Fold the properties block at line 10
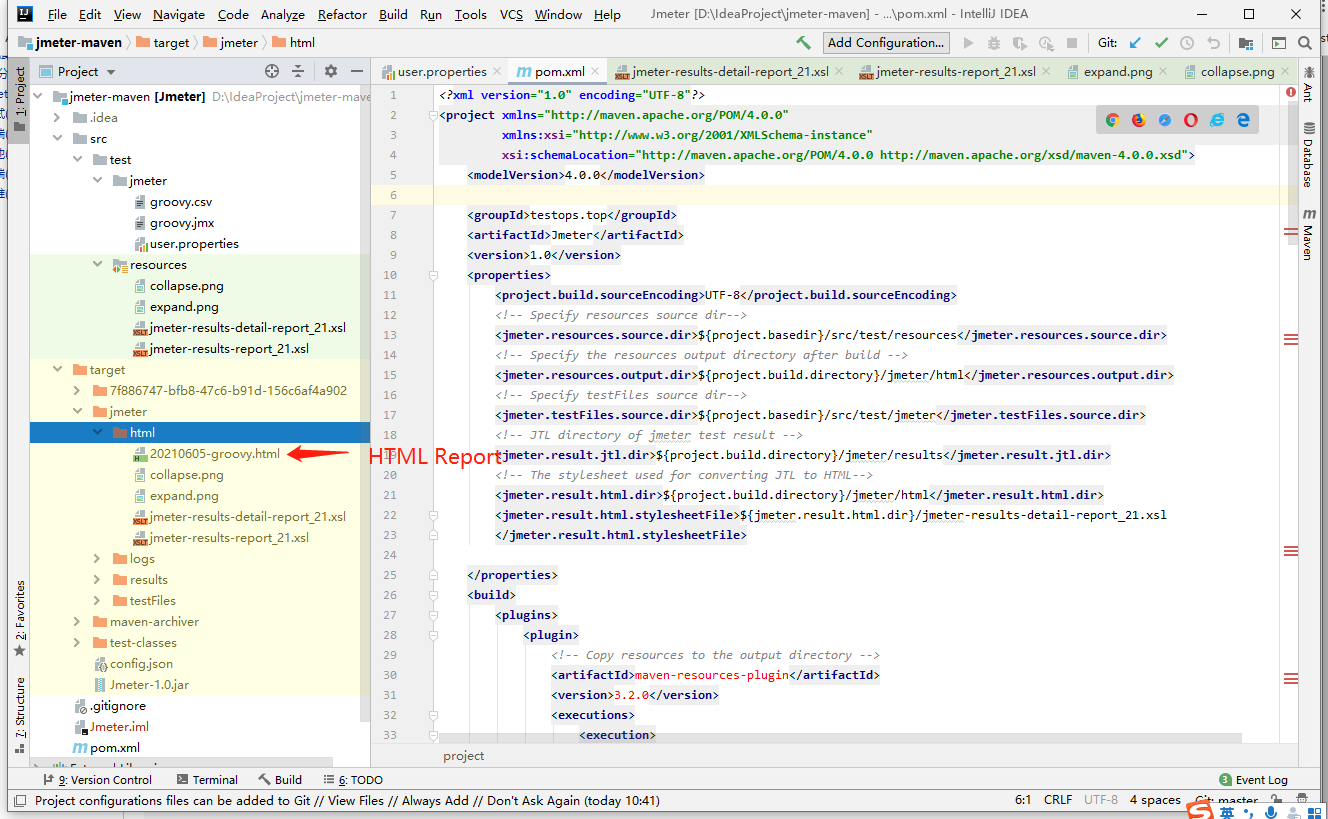 pyautogui.click(x=432, y=275)
